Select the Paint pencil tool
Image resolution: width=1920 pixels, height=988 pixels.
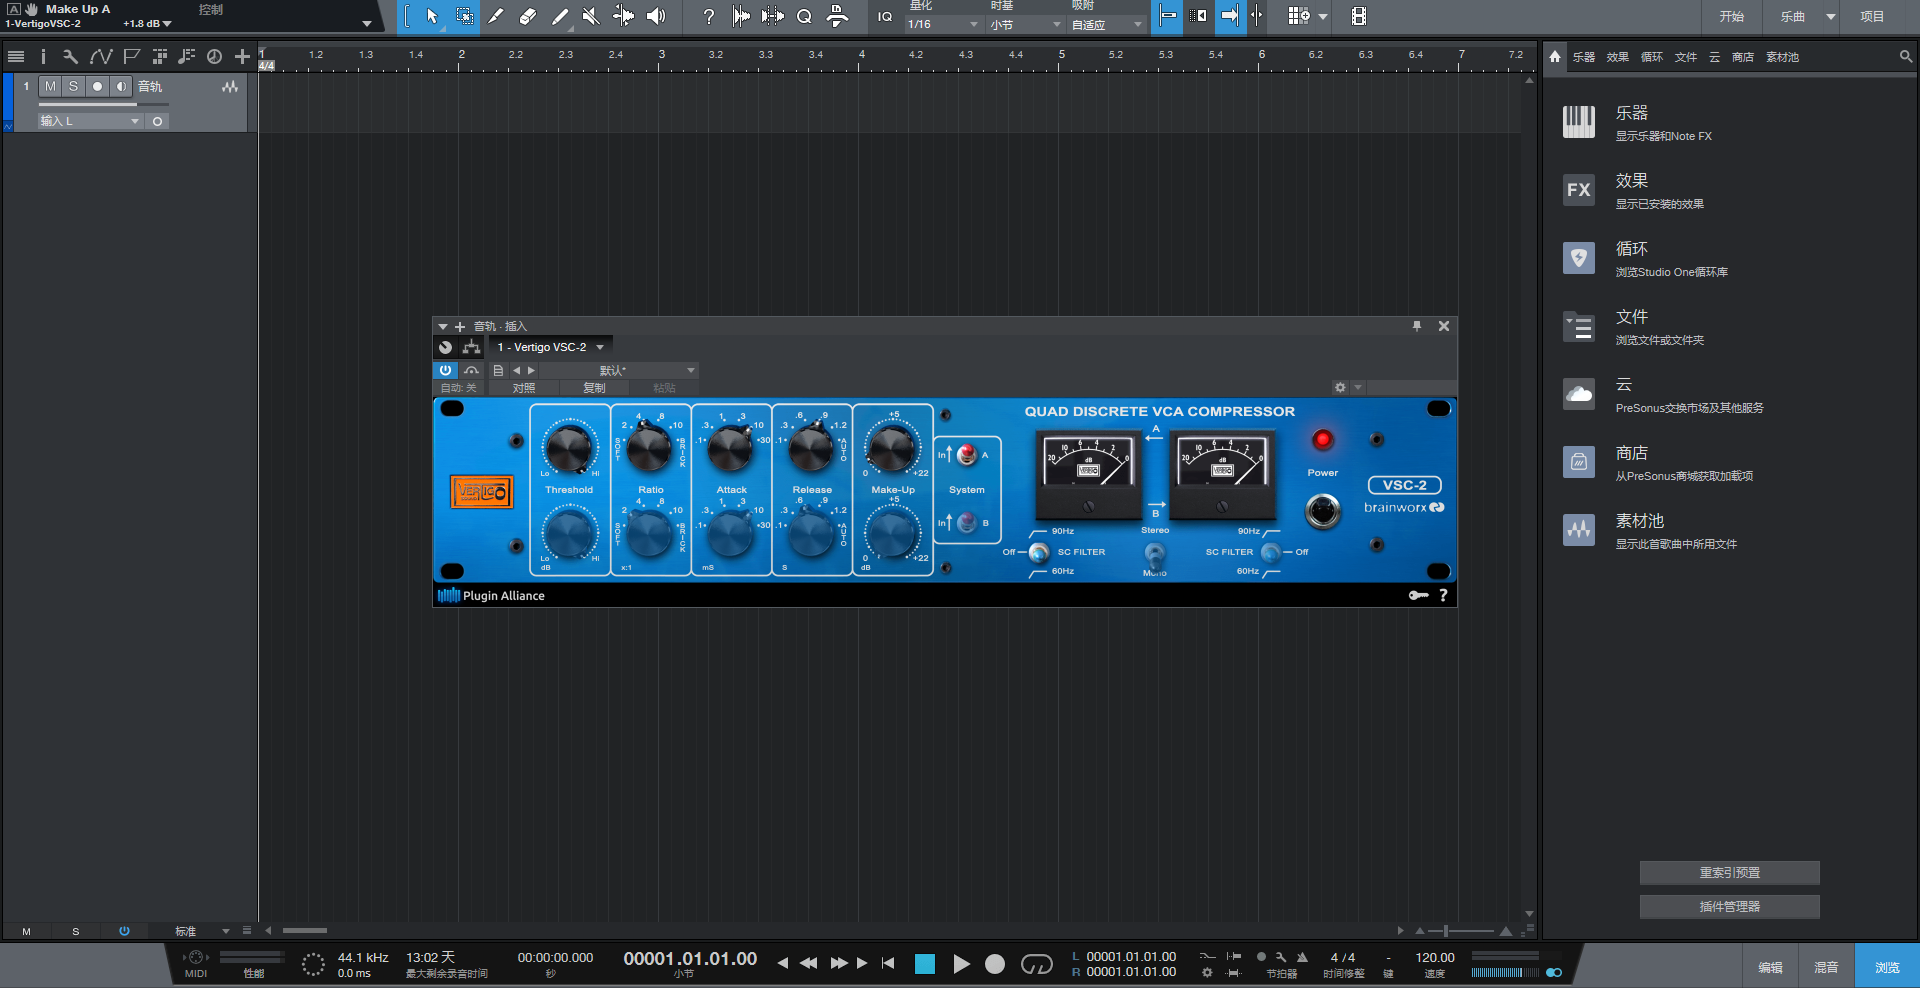tap(560, 16)
